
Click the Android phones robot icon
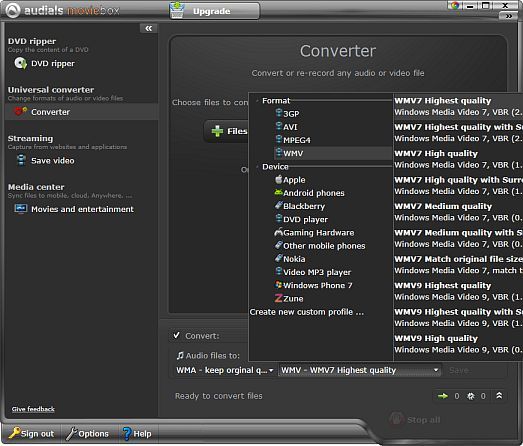[278, 192]
